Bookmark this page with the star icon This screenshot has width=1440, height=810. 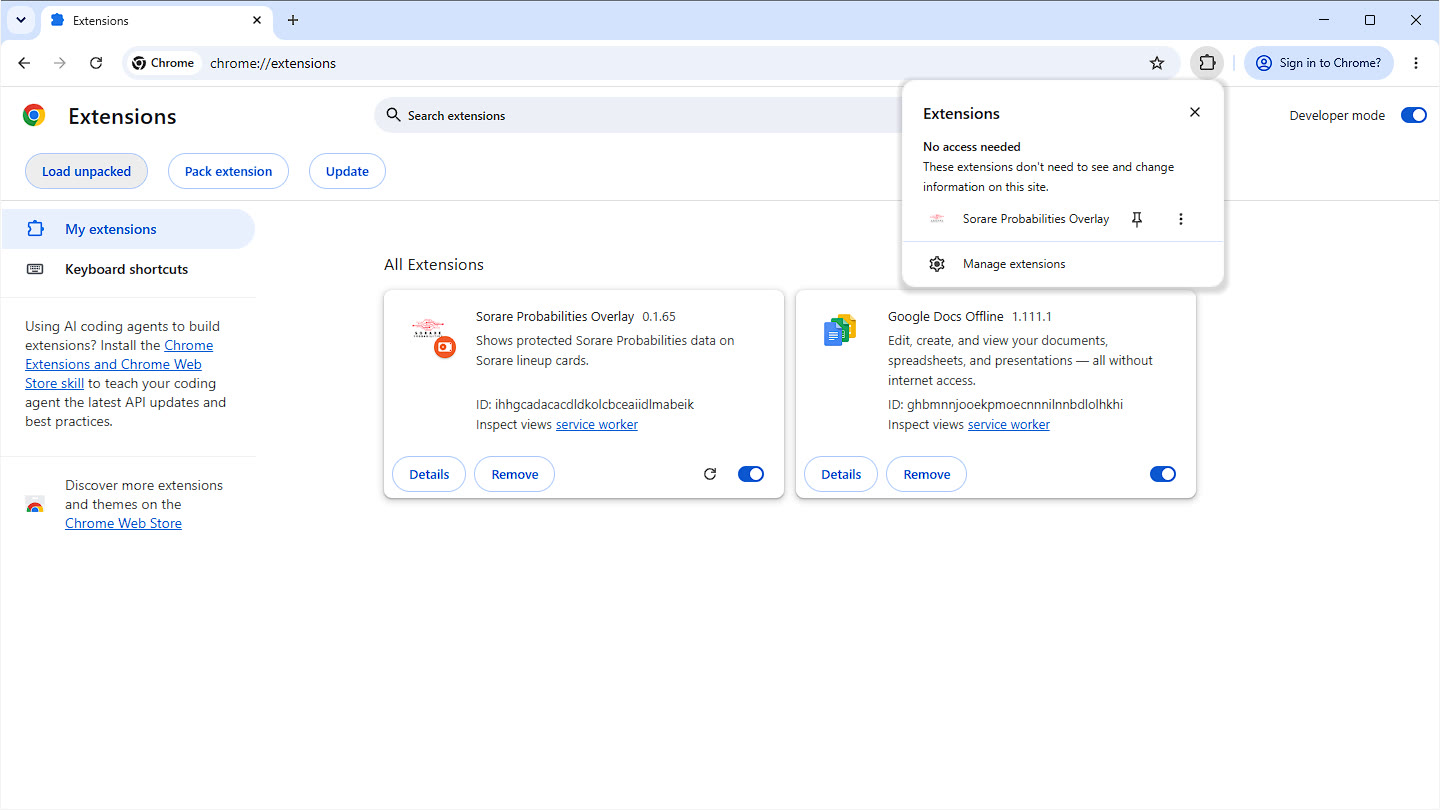(1157, 63)
